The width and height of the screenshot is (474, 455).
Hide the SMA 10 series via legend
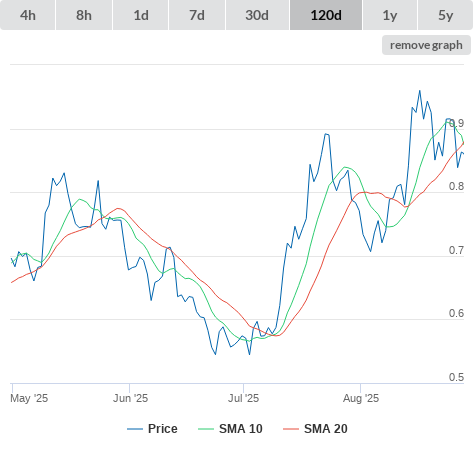[241, 429]
